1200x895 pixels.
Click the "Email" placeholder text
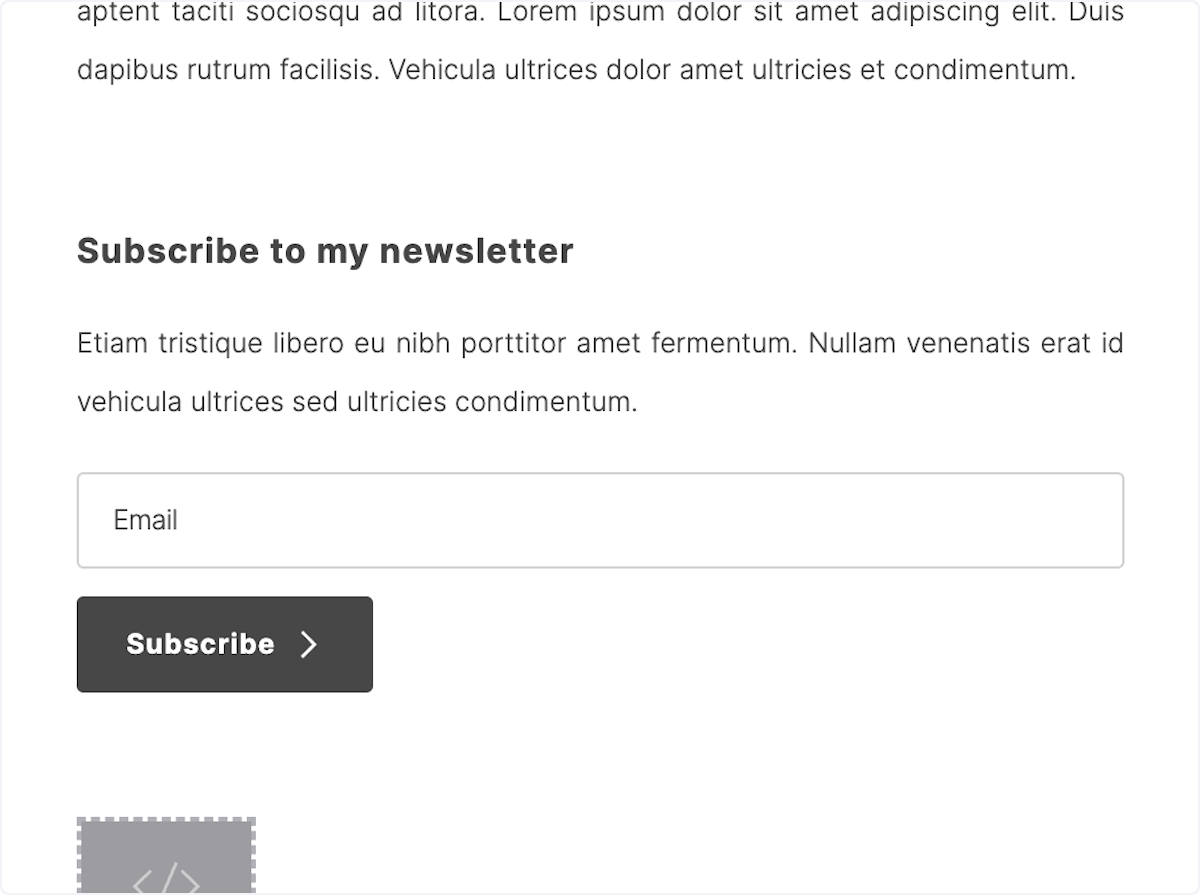(146, 520)
